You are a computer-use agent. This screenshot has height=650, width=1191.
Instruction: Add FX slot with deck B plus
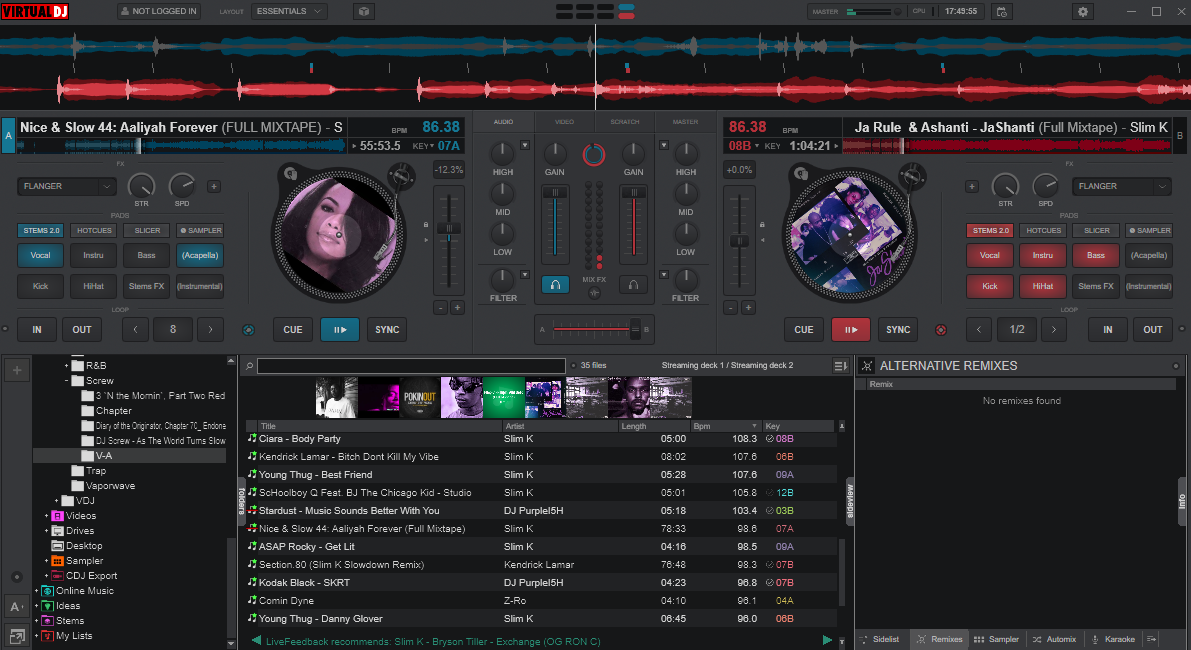pos(971,186)
